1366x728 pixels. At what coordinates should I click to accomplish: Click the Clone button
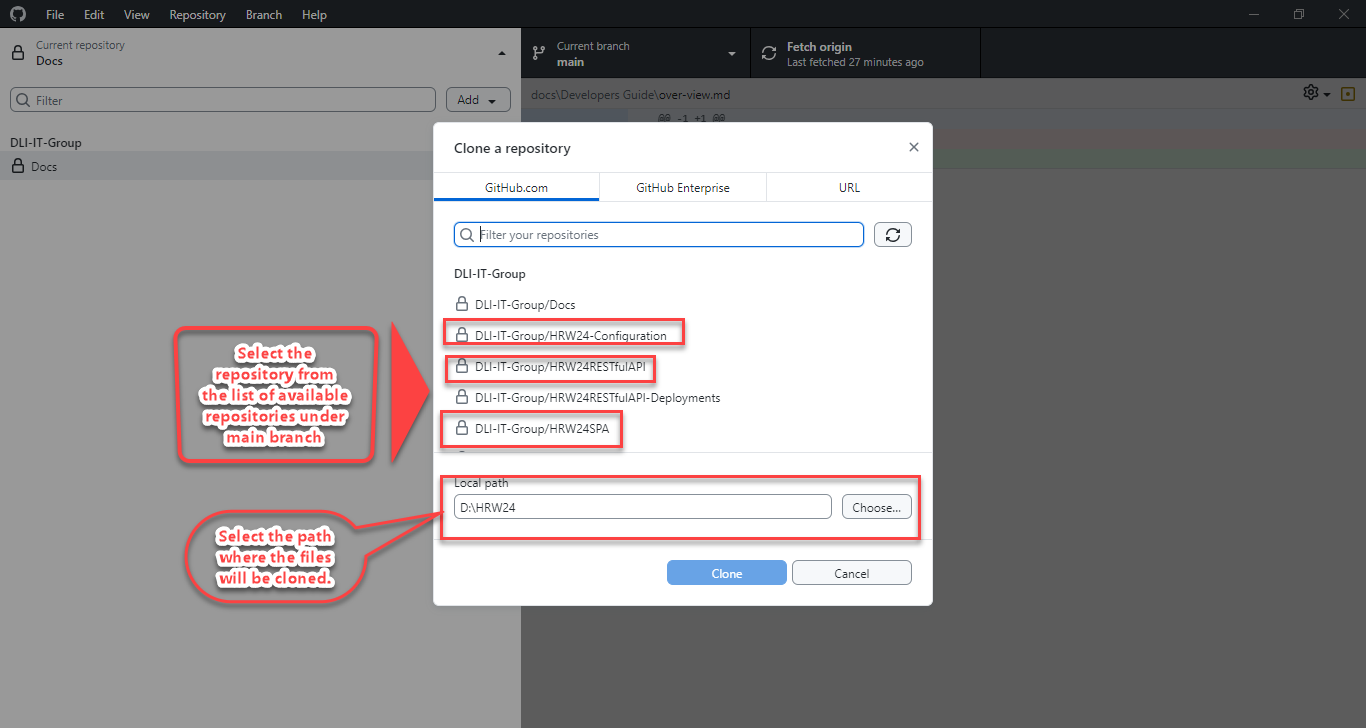(x=727, y=572)
